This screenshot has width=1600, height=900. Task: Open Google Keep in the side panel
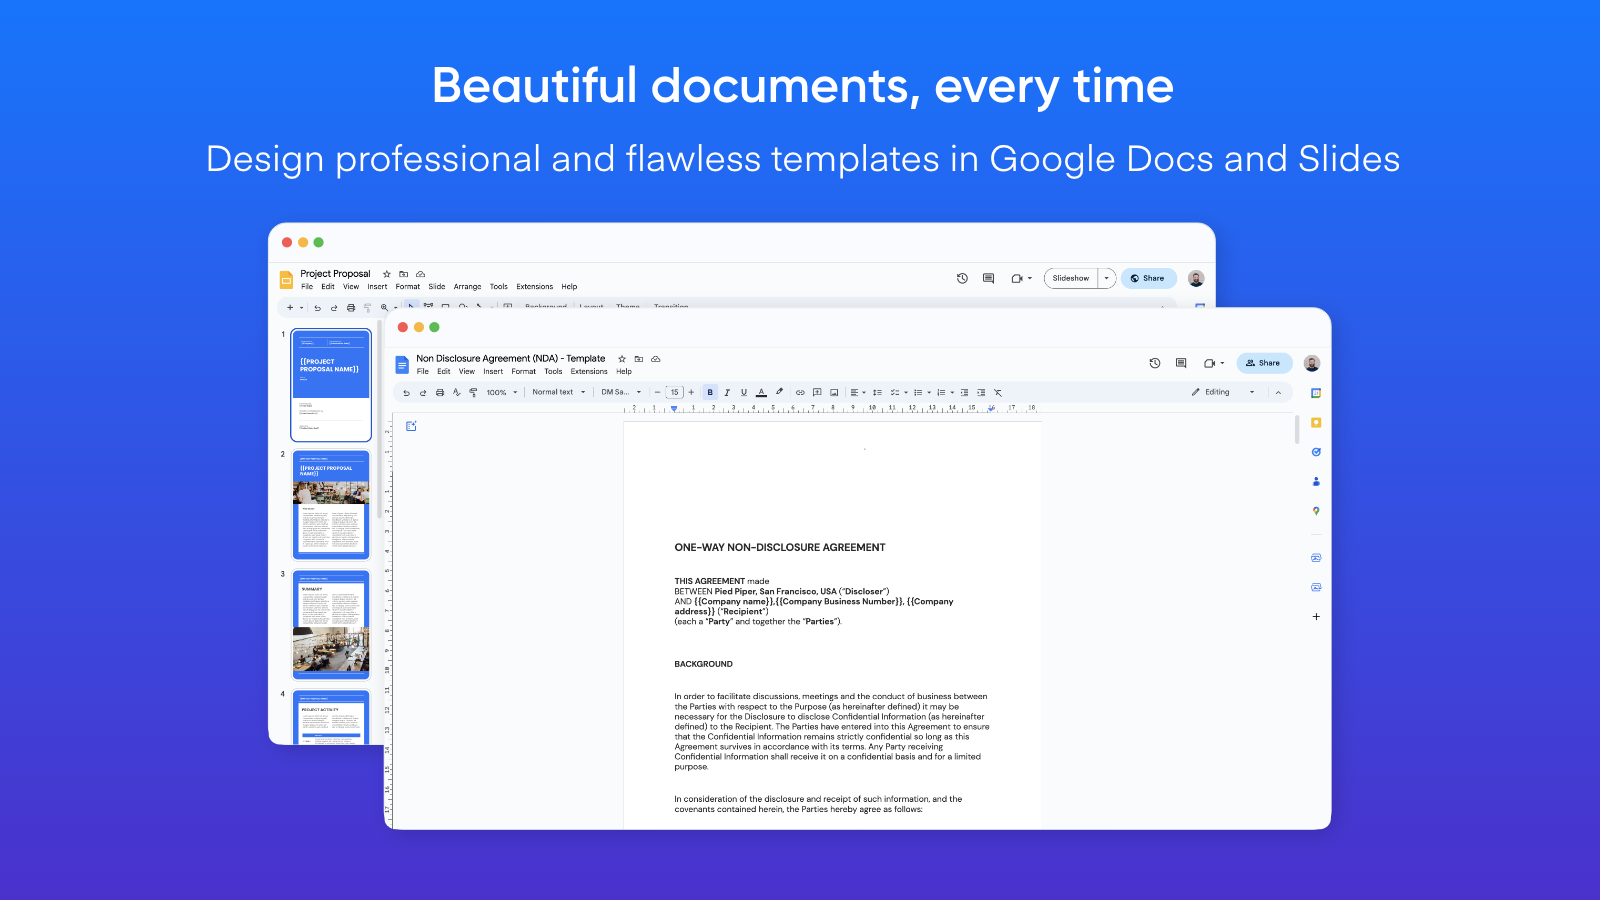(1316, 423)
